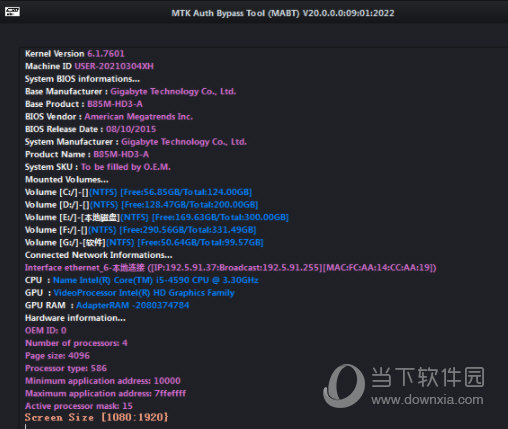508x429 pixels.
Task: Select Volume C:/ free space line
Action: (138, 192)
